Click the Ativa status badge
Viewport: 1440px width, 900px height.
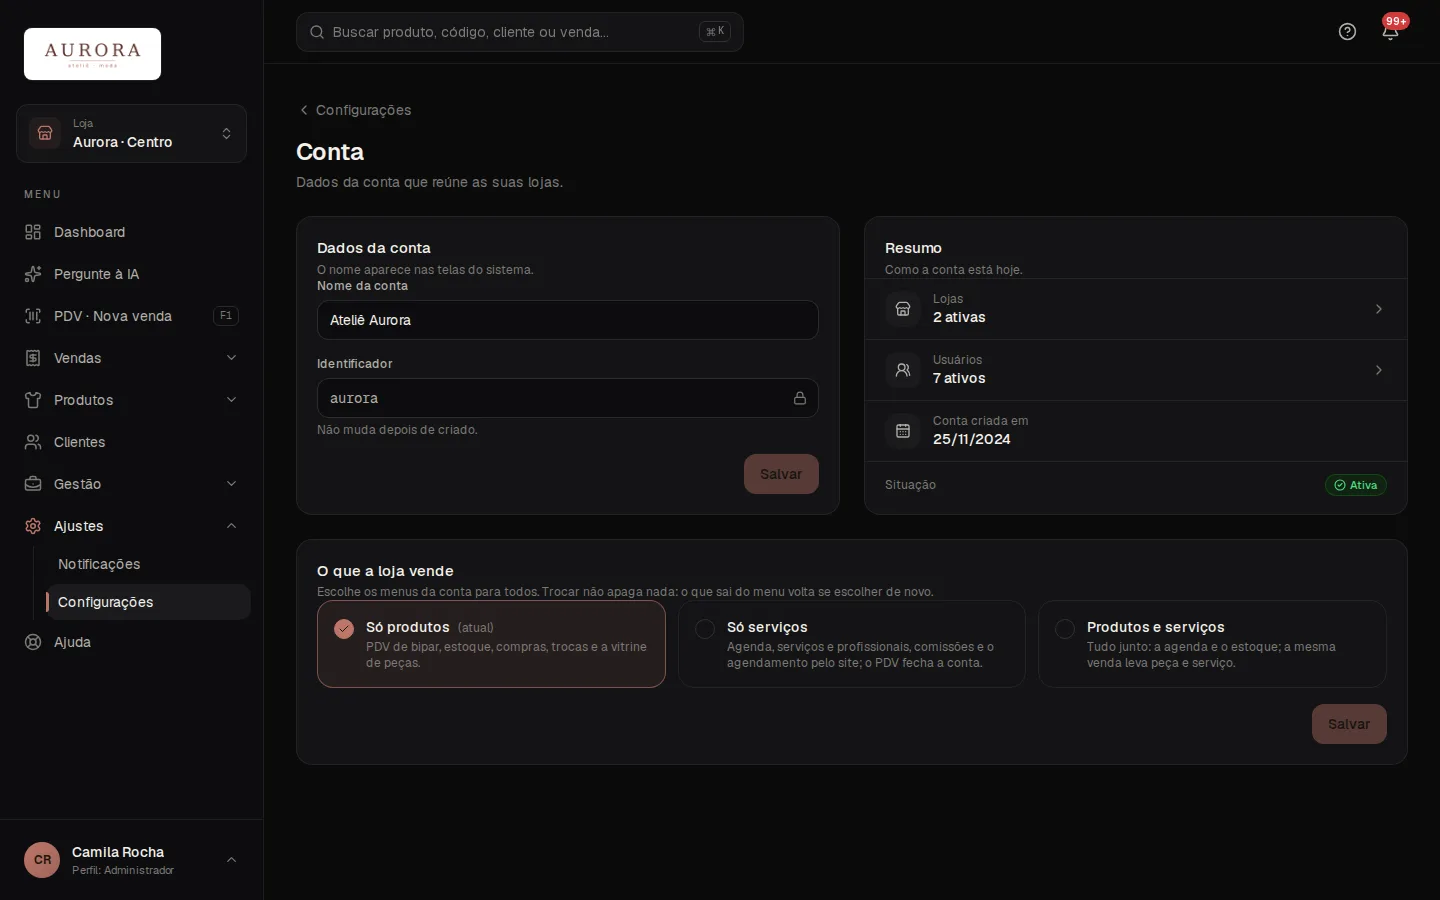point(1356,485)
